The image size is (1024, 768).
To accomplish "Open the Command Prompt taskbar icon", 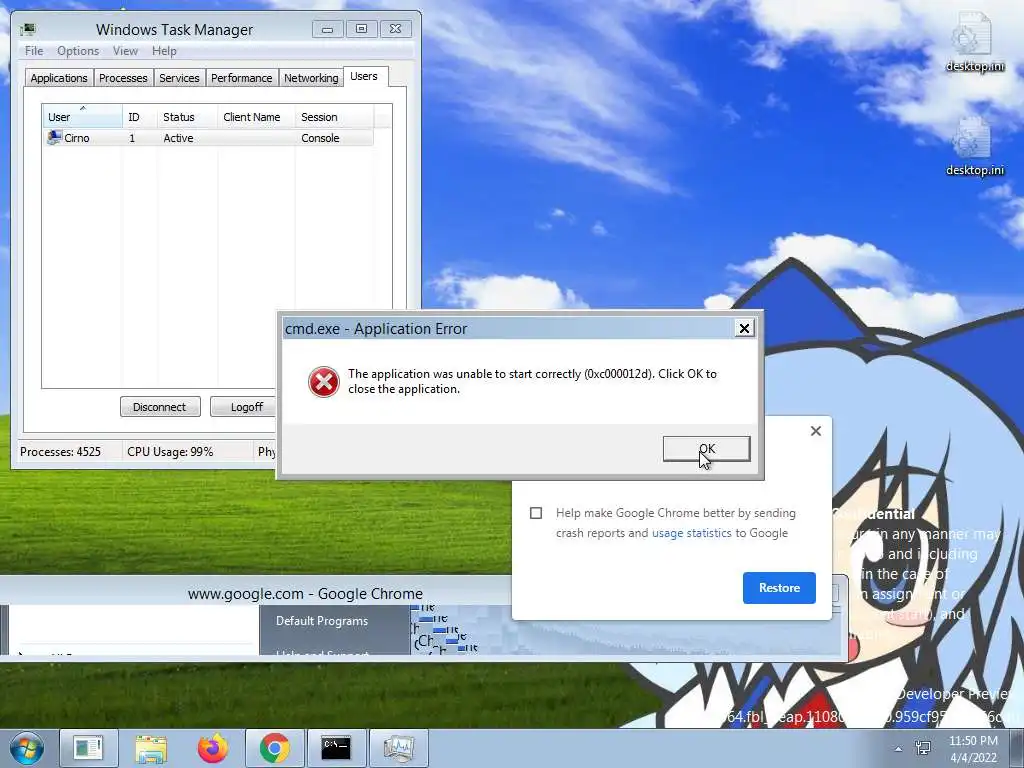I will click(x=336, y=748).
